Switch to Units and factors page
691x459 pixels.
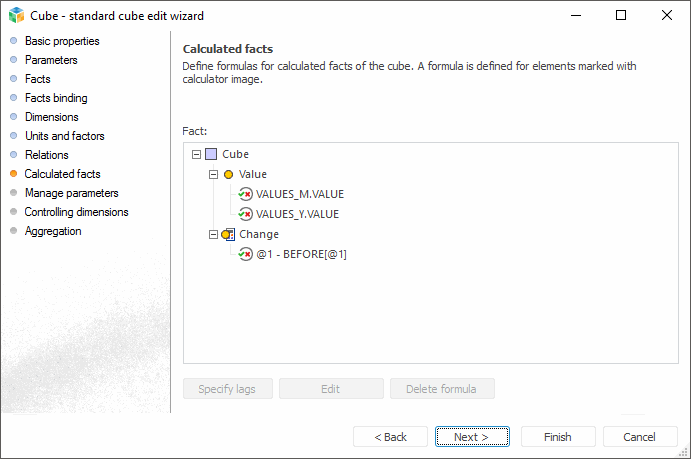pos(64,136)
